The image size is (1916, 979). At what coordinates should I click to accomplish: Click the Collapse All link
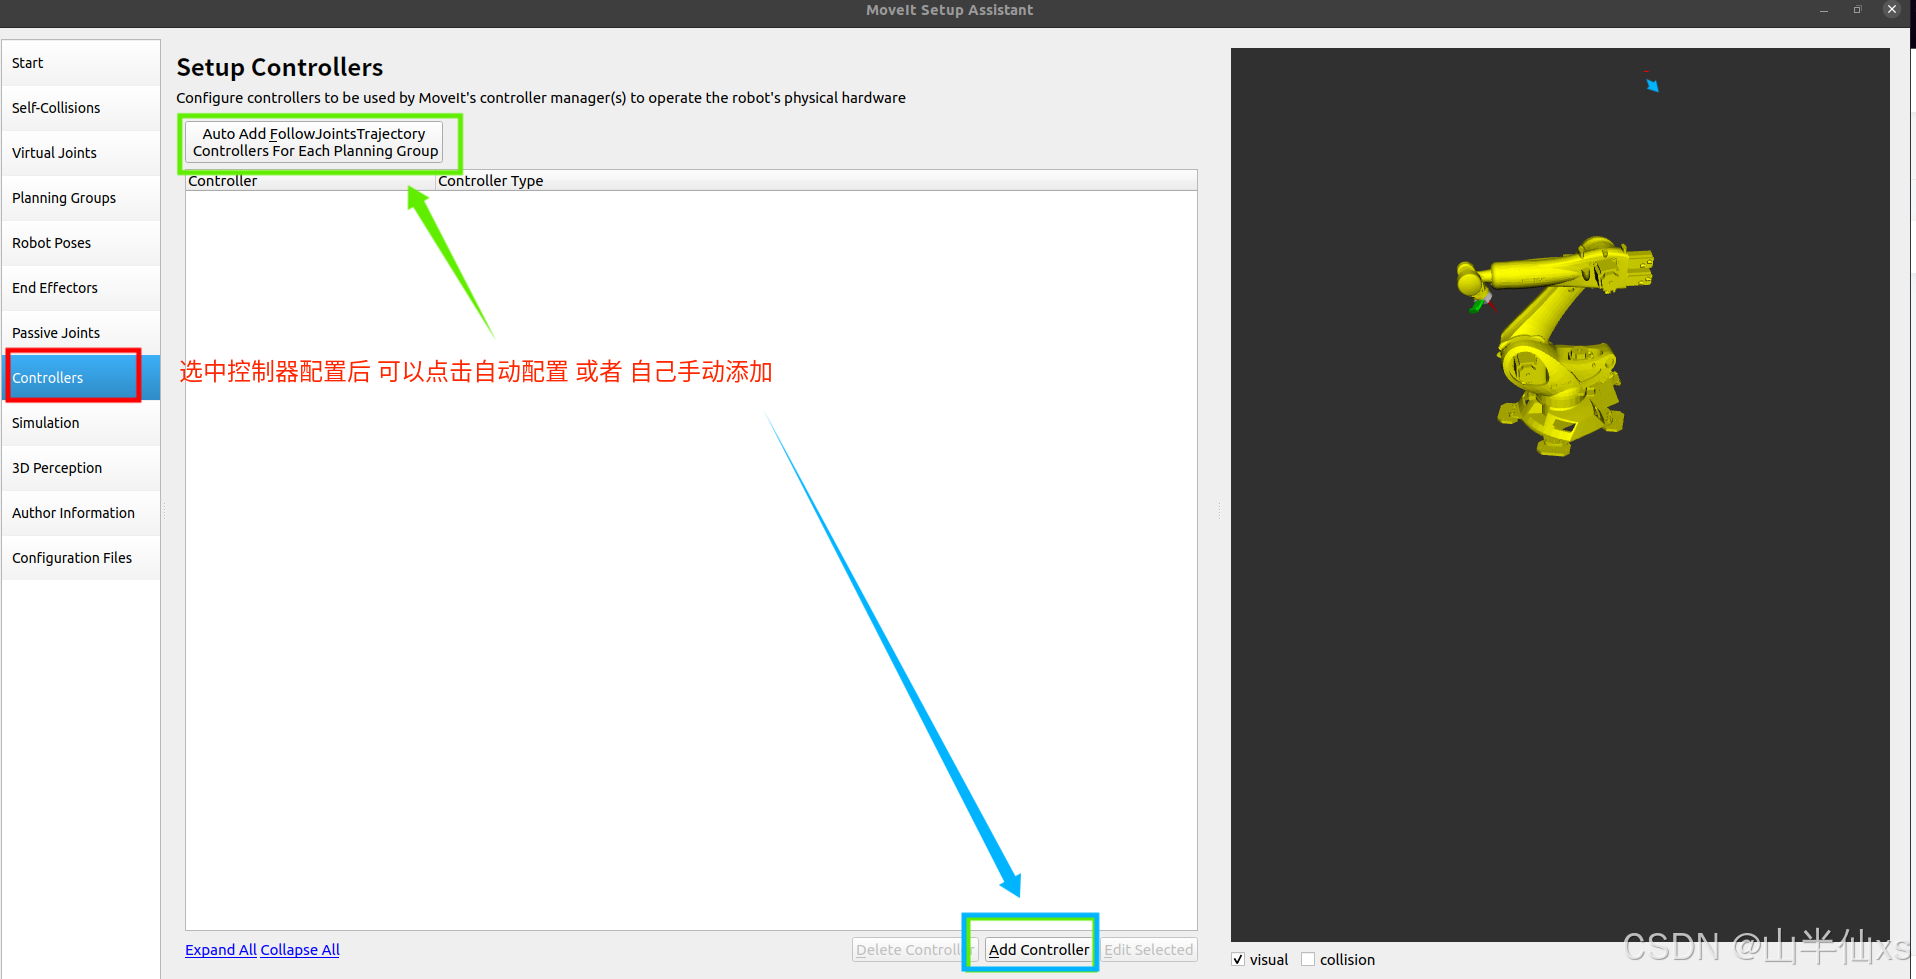tap(300, 950)
